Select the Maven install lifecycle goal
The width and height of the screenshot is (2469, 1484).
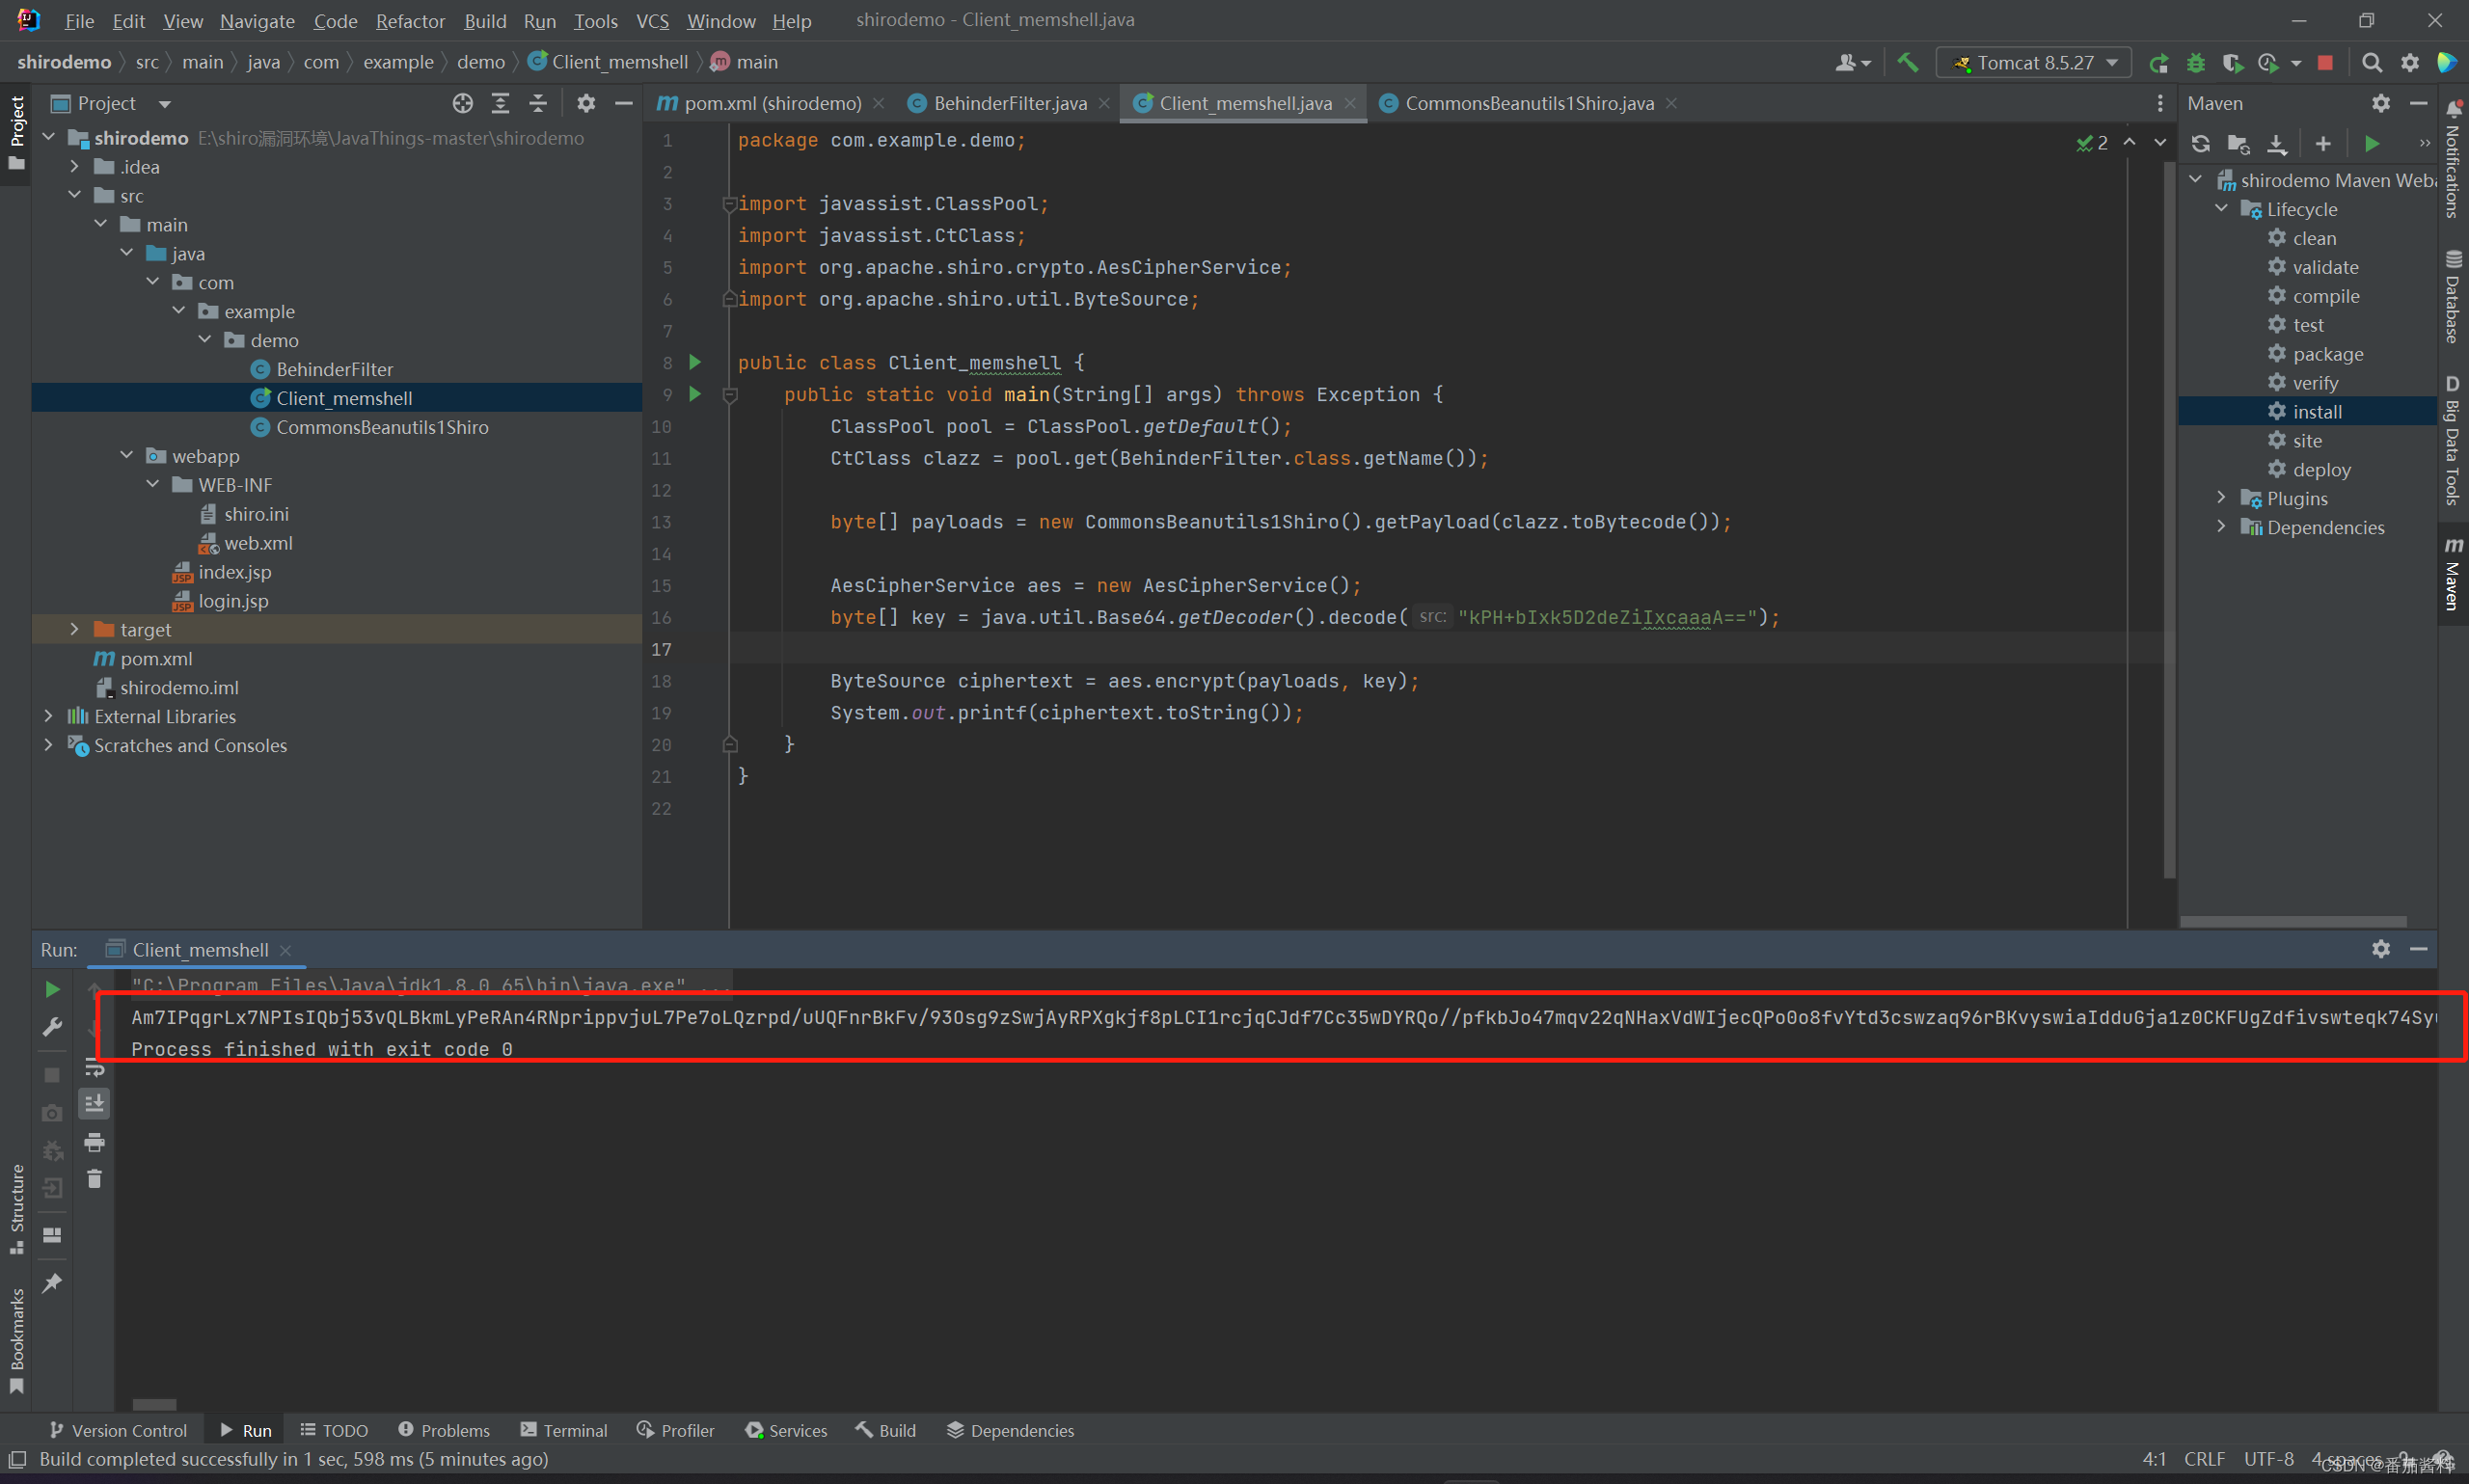2317,411
